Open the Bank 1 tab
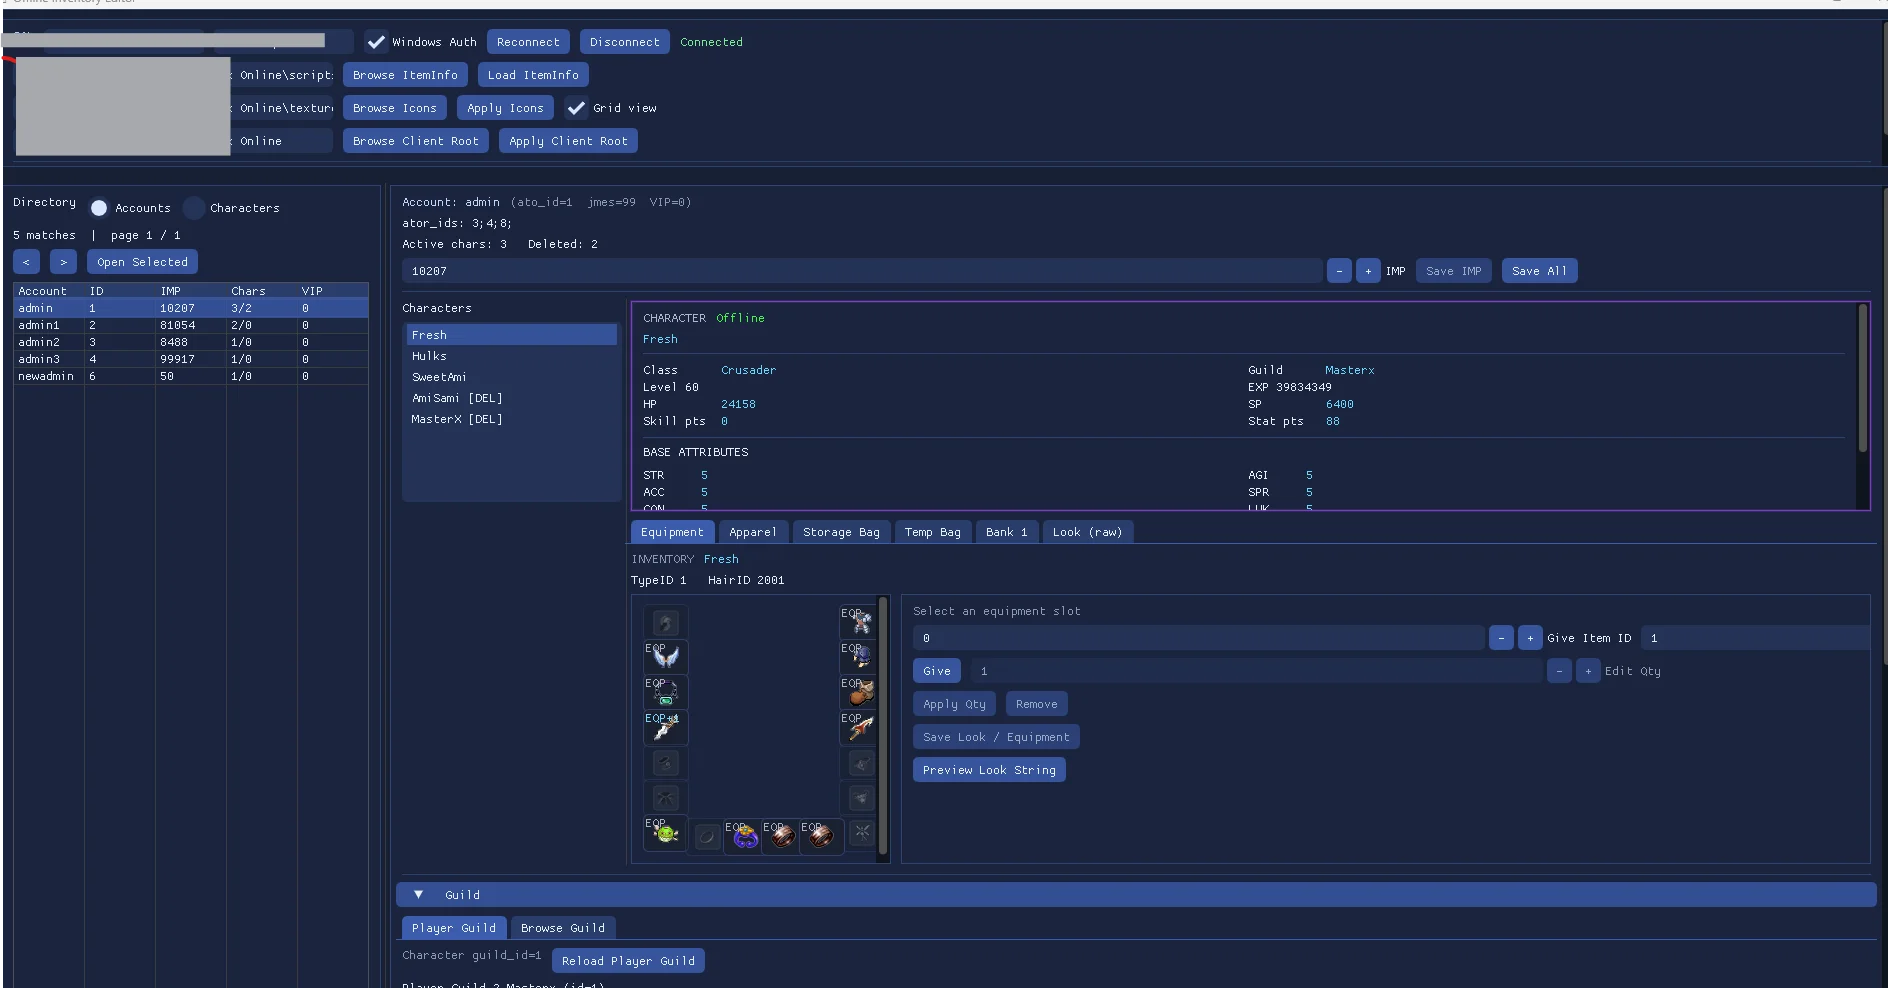Viewport: 1888px width, 988px height. [x=1006, y=532]
